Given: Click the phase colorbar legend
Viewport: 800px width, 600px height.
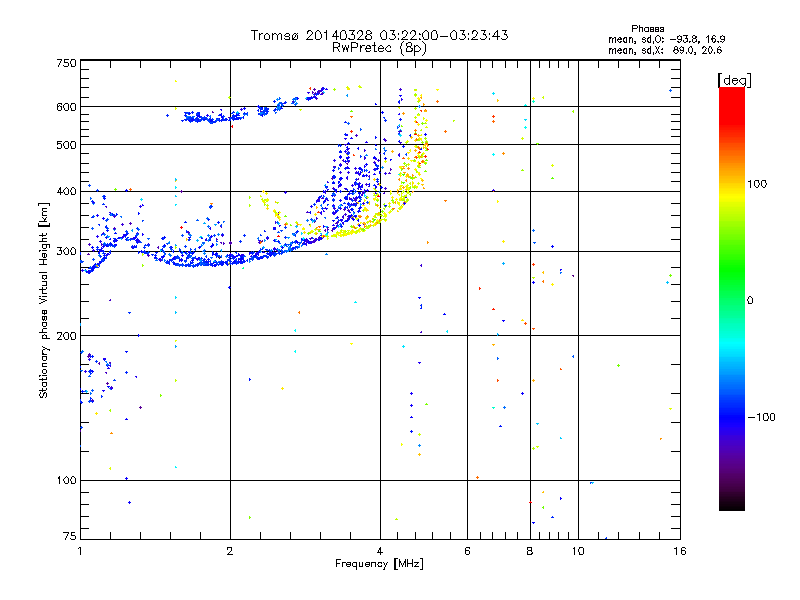Looking at the screenshot, I should 732,298.
